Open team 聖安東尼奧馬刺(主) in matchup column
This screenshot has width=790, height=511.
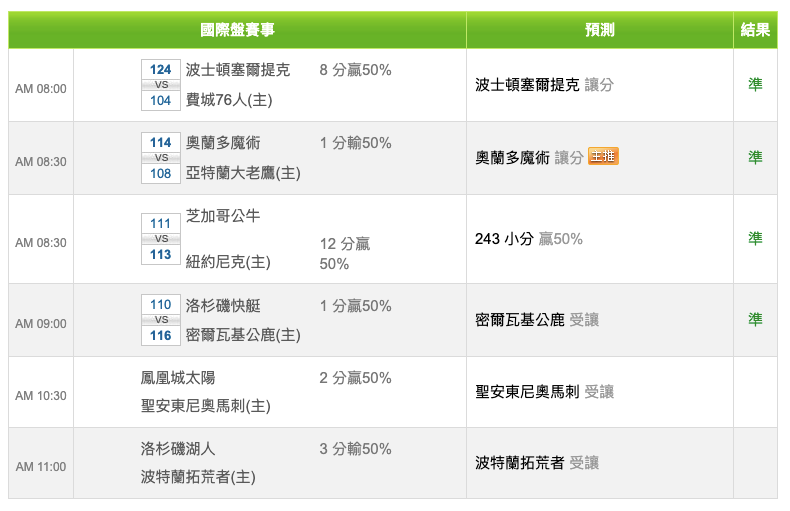[206, 406]
